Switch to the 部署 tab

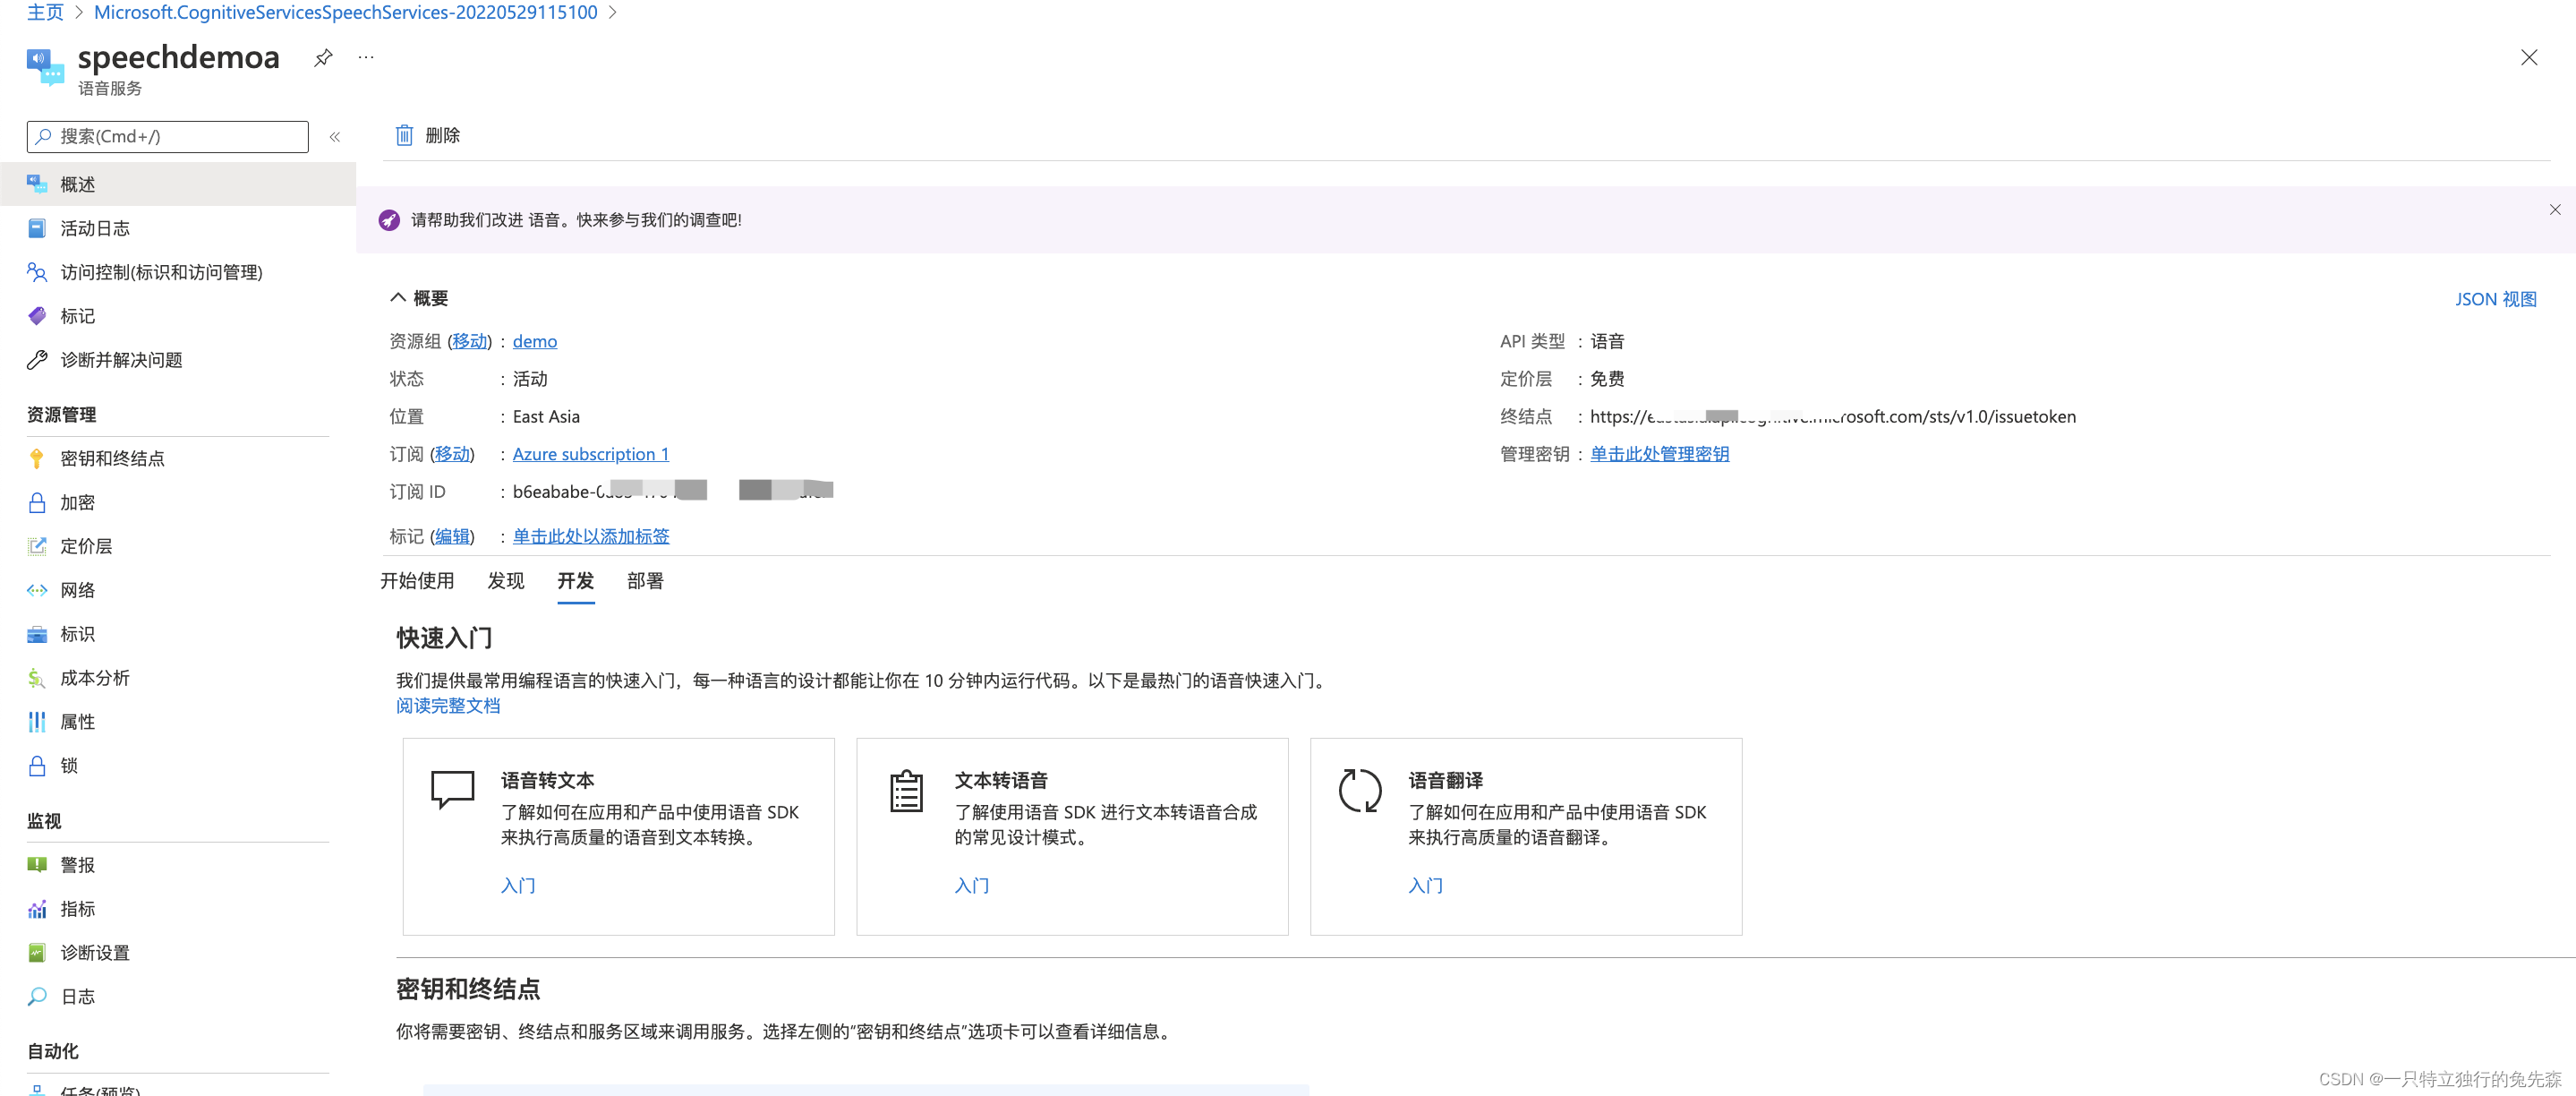(x=645, y=581)
